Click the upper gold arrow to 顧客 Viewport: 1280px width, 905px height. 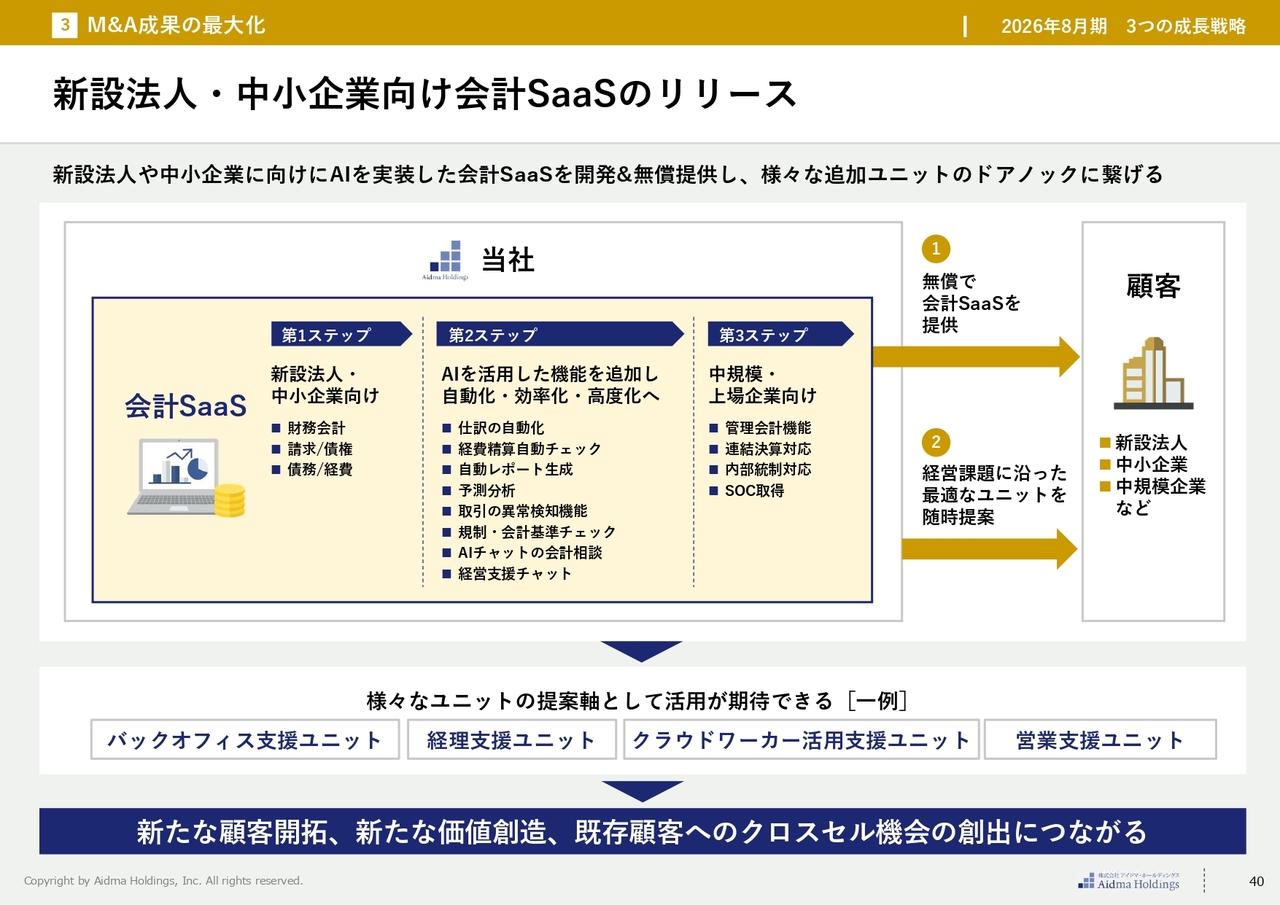975,357
